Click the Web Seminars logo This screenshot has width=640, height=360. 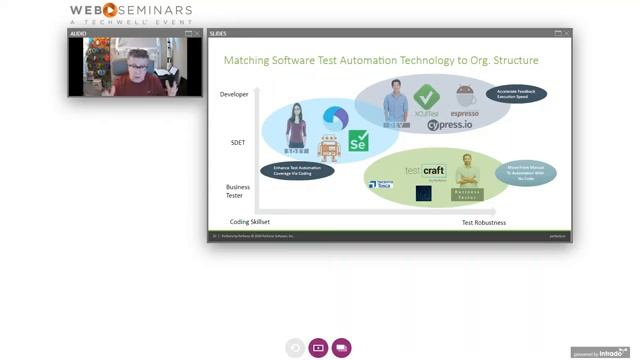coord(131,14)
